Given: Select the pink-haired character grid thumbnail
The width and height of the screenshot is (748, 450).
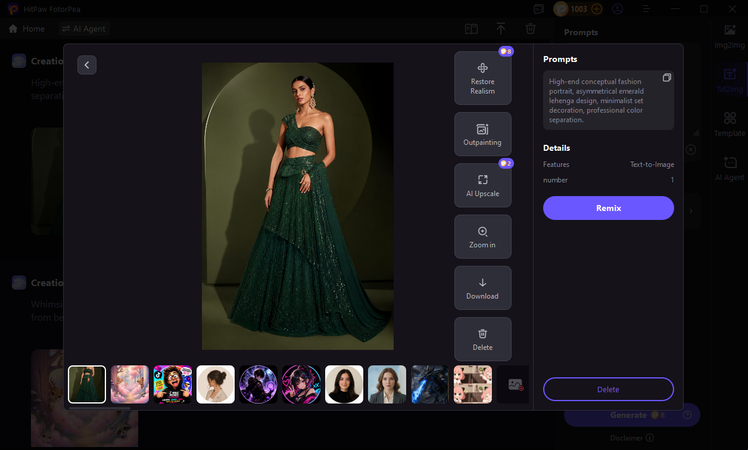Looking at the screenshot, I should click(x=473, y=385).
